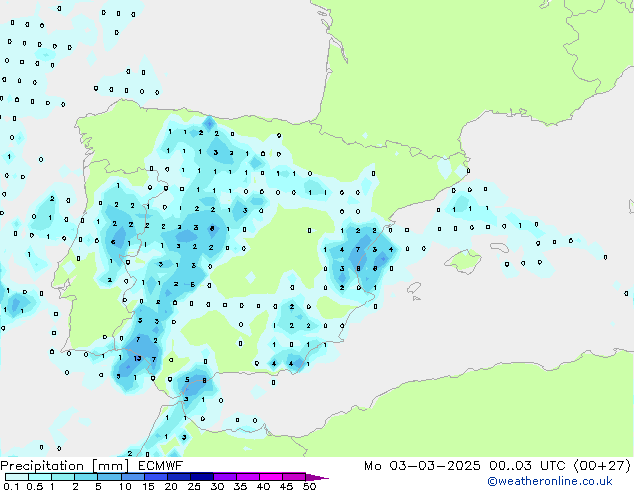Click the "50" legend scale label
634x490 pixels.
(x=310, y=486)
